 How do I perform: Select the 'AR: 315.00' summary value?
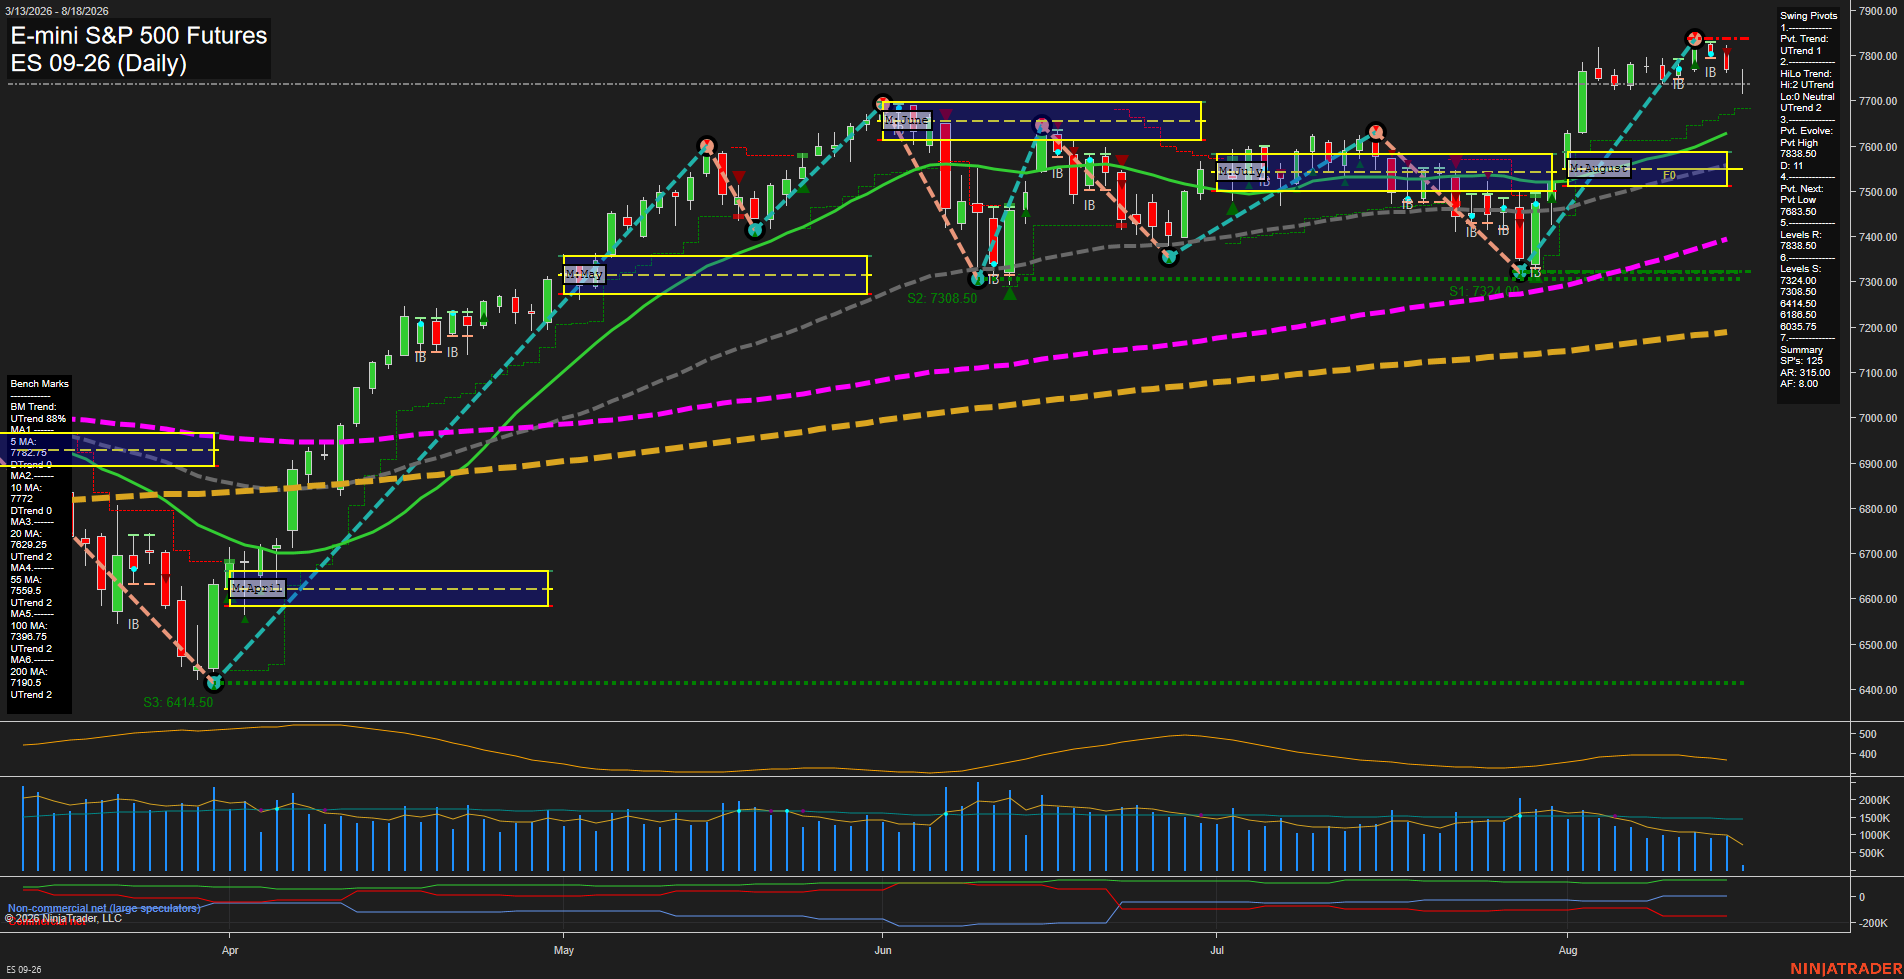[x=1805, y=373]
